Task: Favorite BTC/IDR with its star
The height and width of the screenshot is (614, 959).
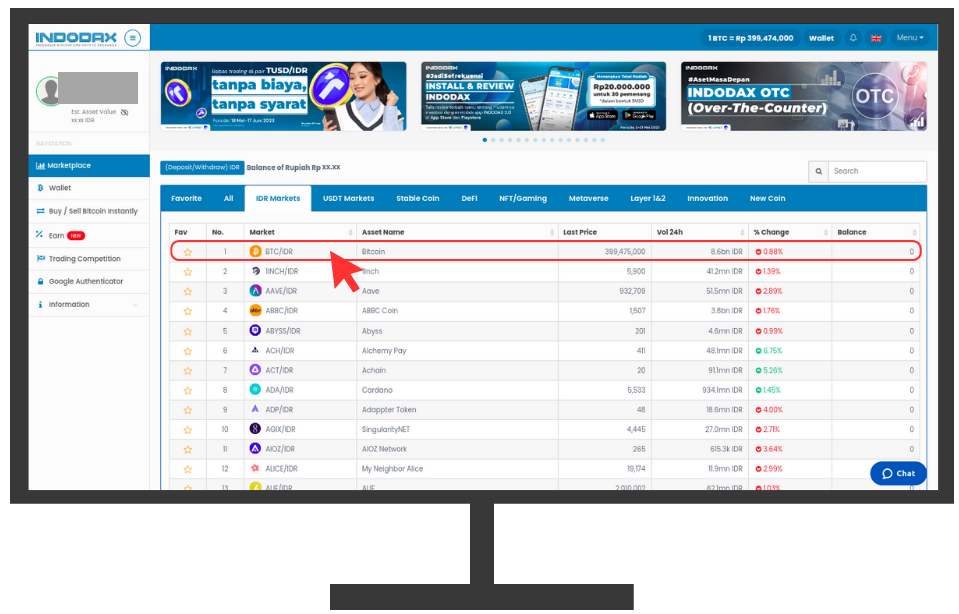Action: click(188, 252)
